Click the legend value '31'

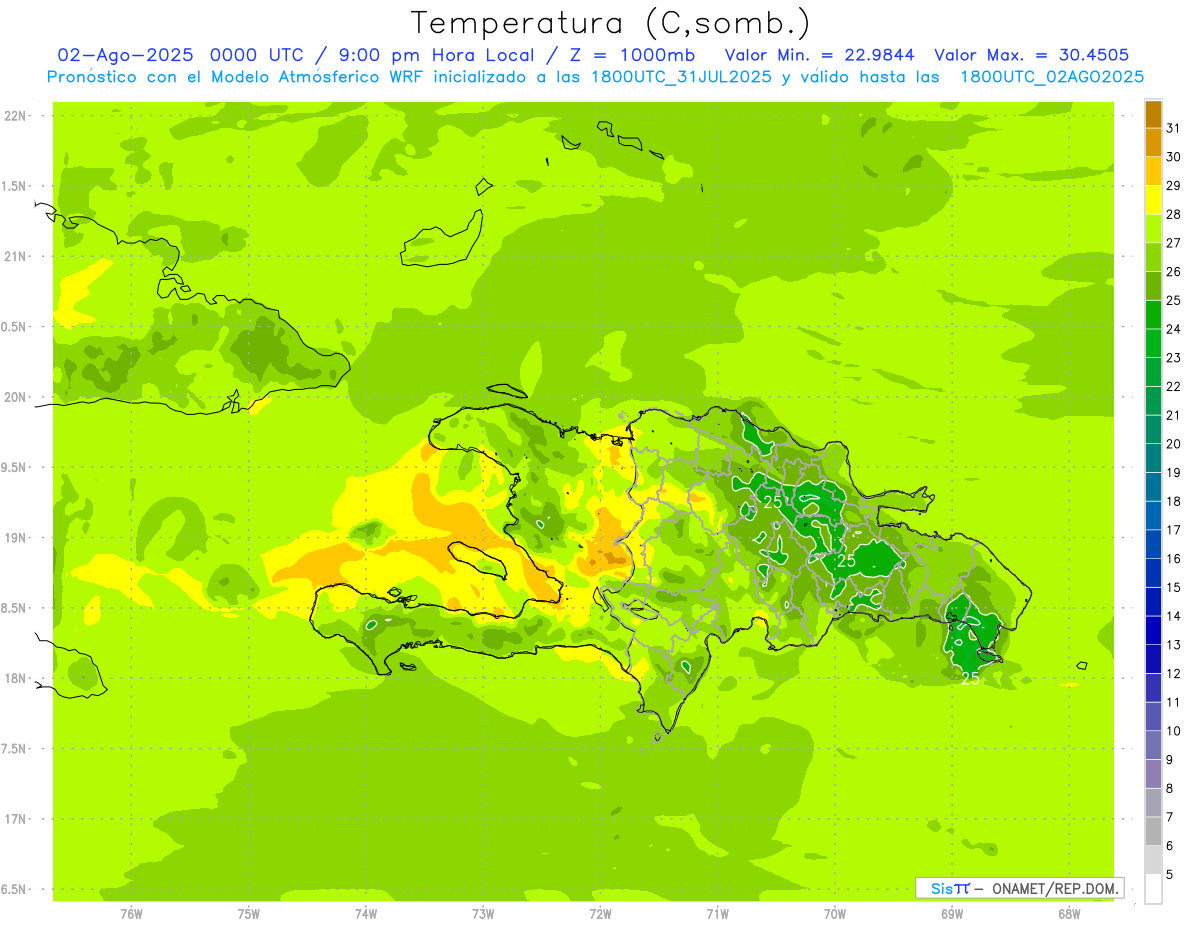pyautogui.click(x=1173, y=129)
